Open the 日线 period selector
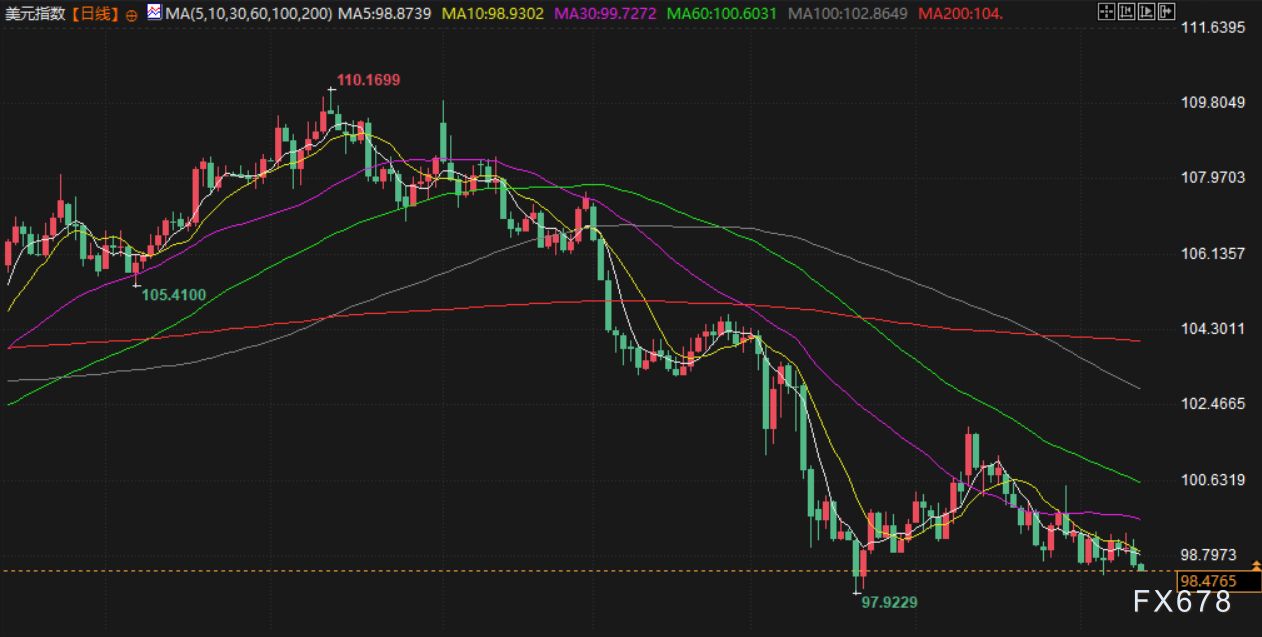Screen dimensions: 1262x637 (x=96, y=14)
